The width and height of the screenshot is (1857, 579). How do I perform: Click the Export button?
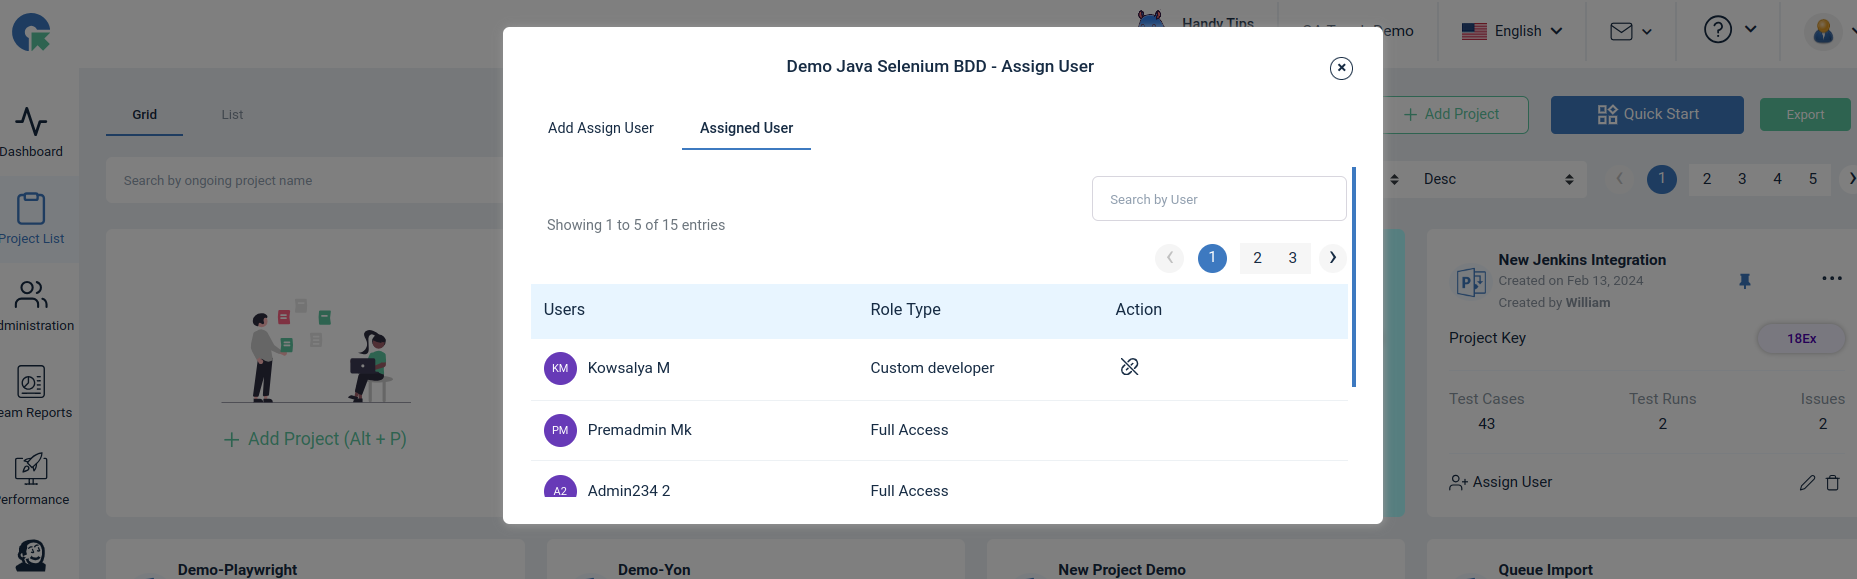pos(1805,114)
